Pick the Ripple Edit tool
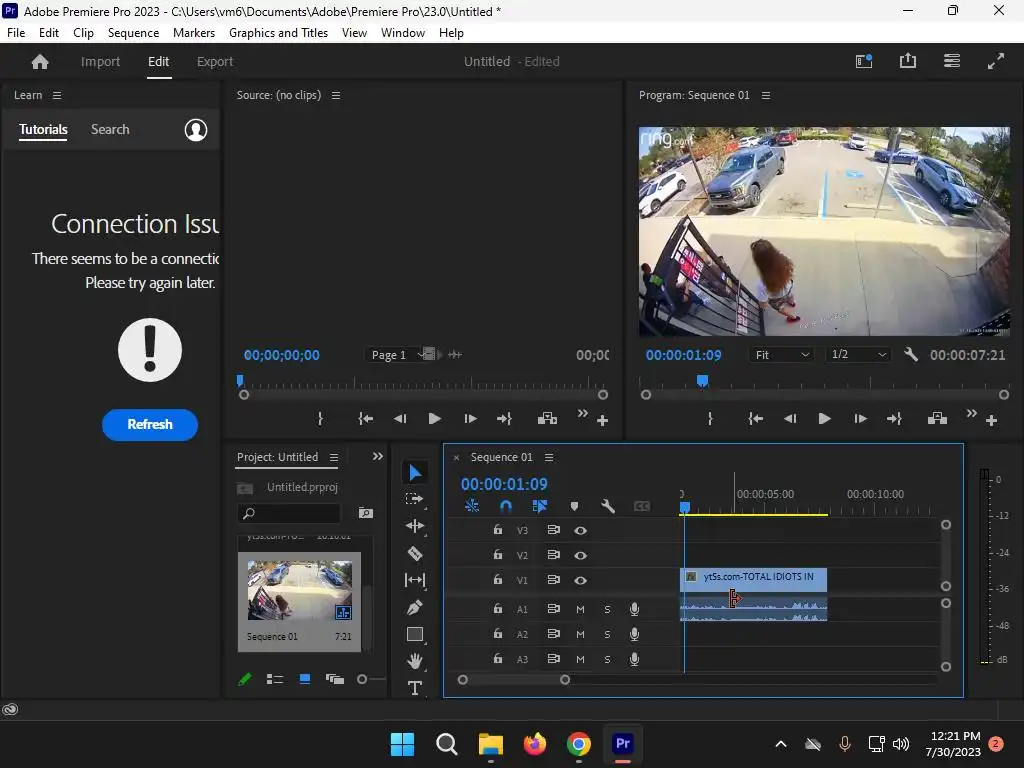Viewport: 1024px width, 768px height. 415,526
